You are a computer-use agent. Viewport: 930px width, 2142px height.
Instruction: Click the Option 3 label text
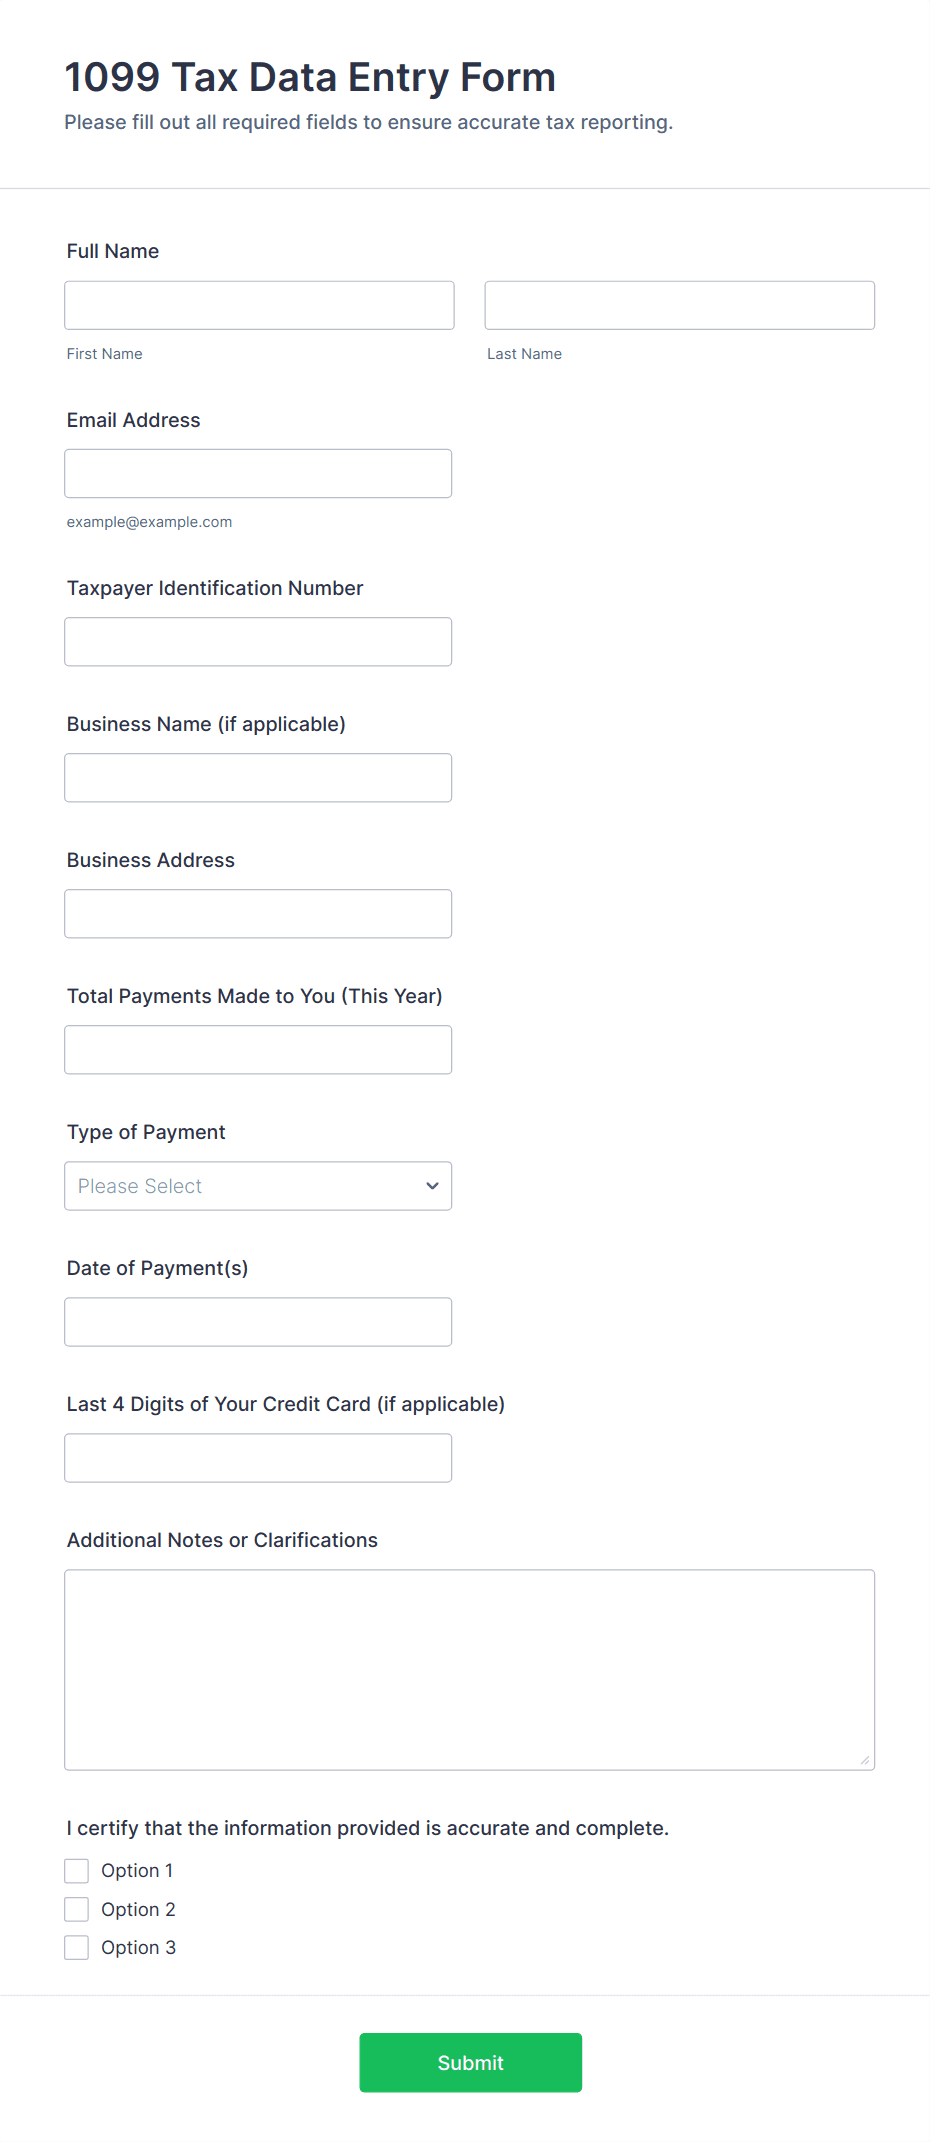(x=138, y=1947)
